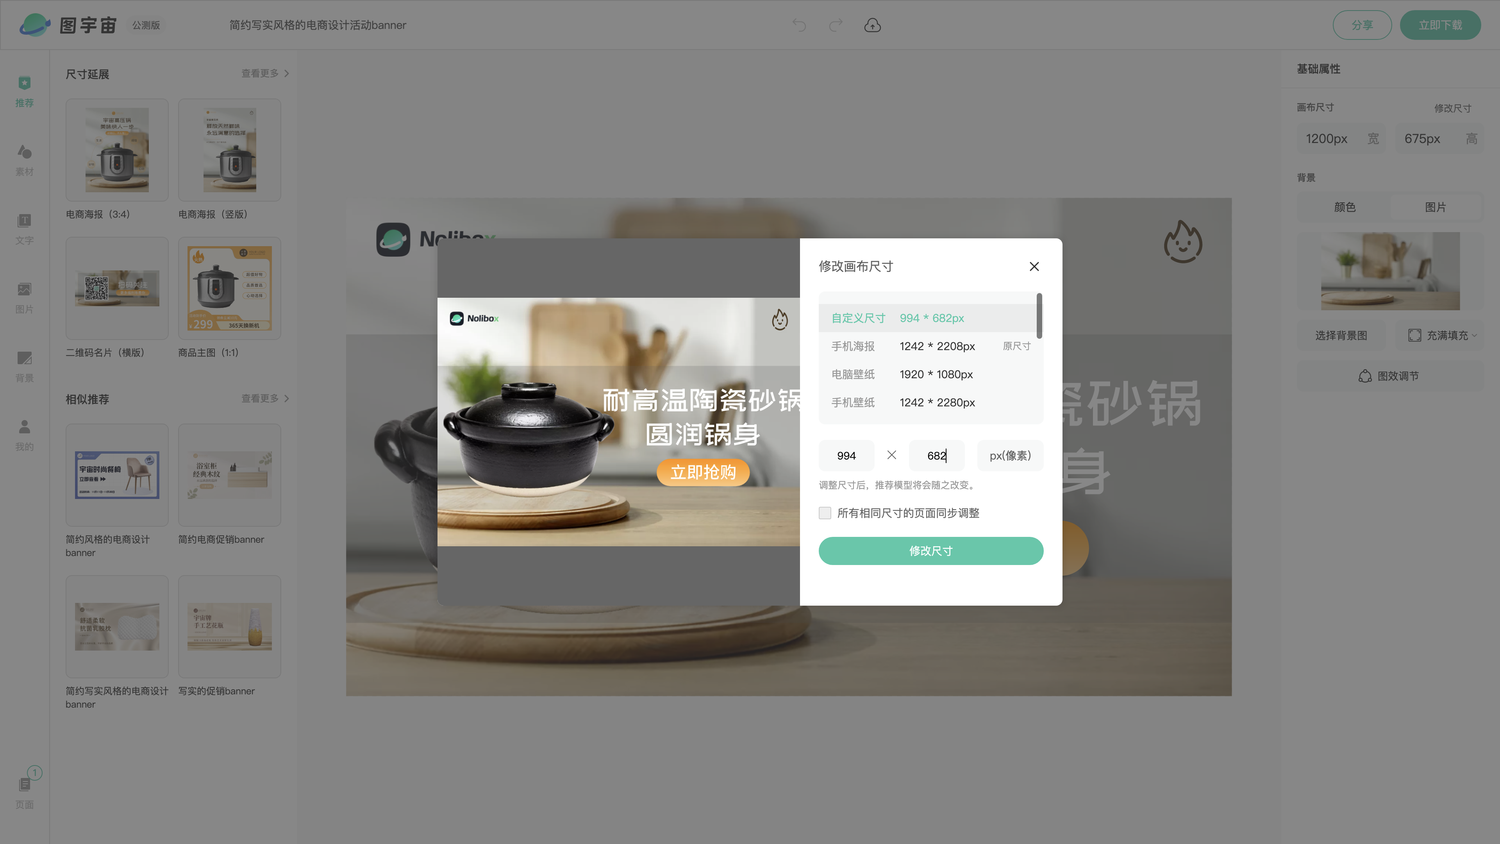The height and width of the screenshot is (844, 1500).
Task: Click the 立即下载 download button
Action: [1440, 25]
